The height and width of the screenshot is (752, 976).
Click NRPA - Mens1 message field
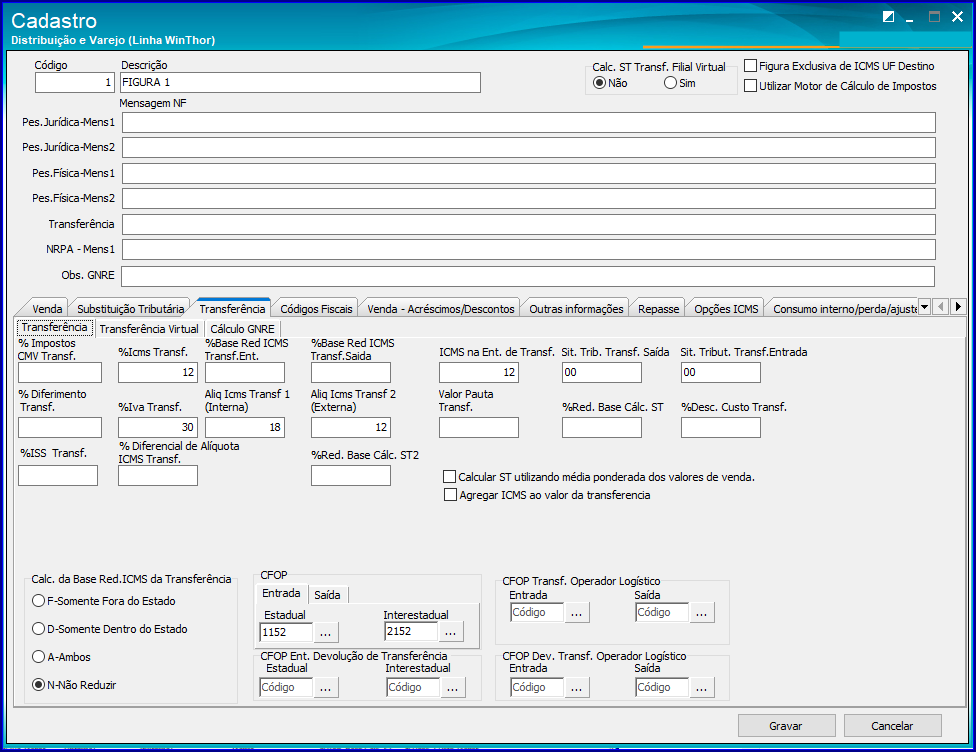(528, 250)
